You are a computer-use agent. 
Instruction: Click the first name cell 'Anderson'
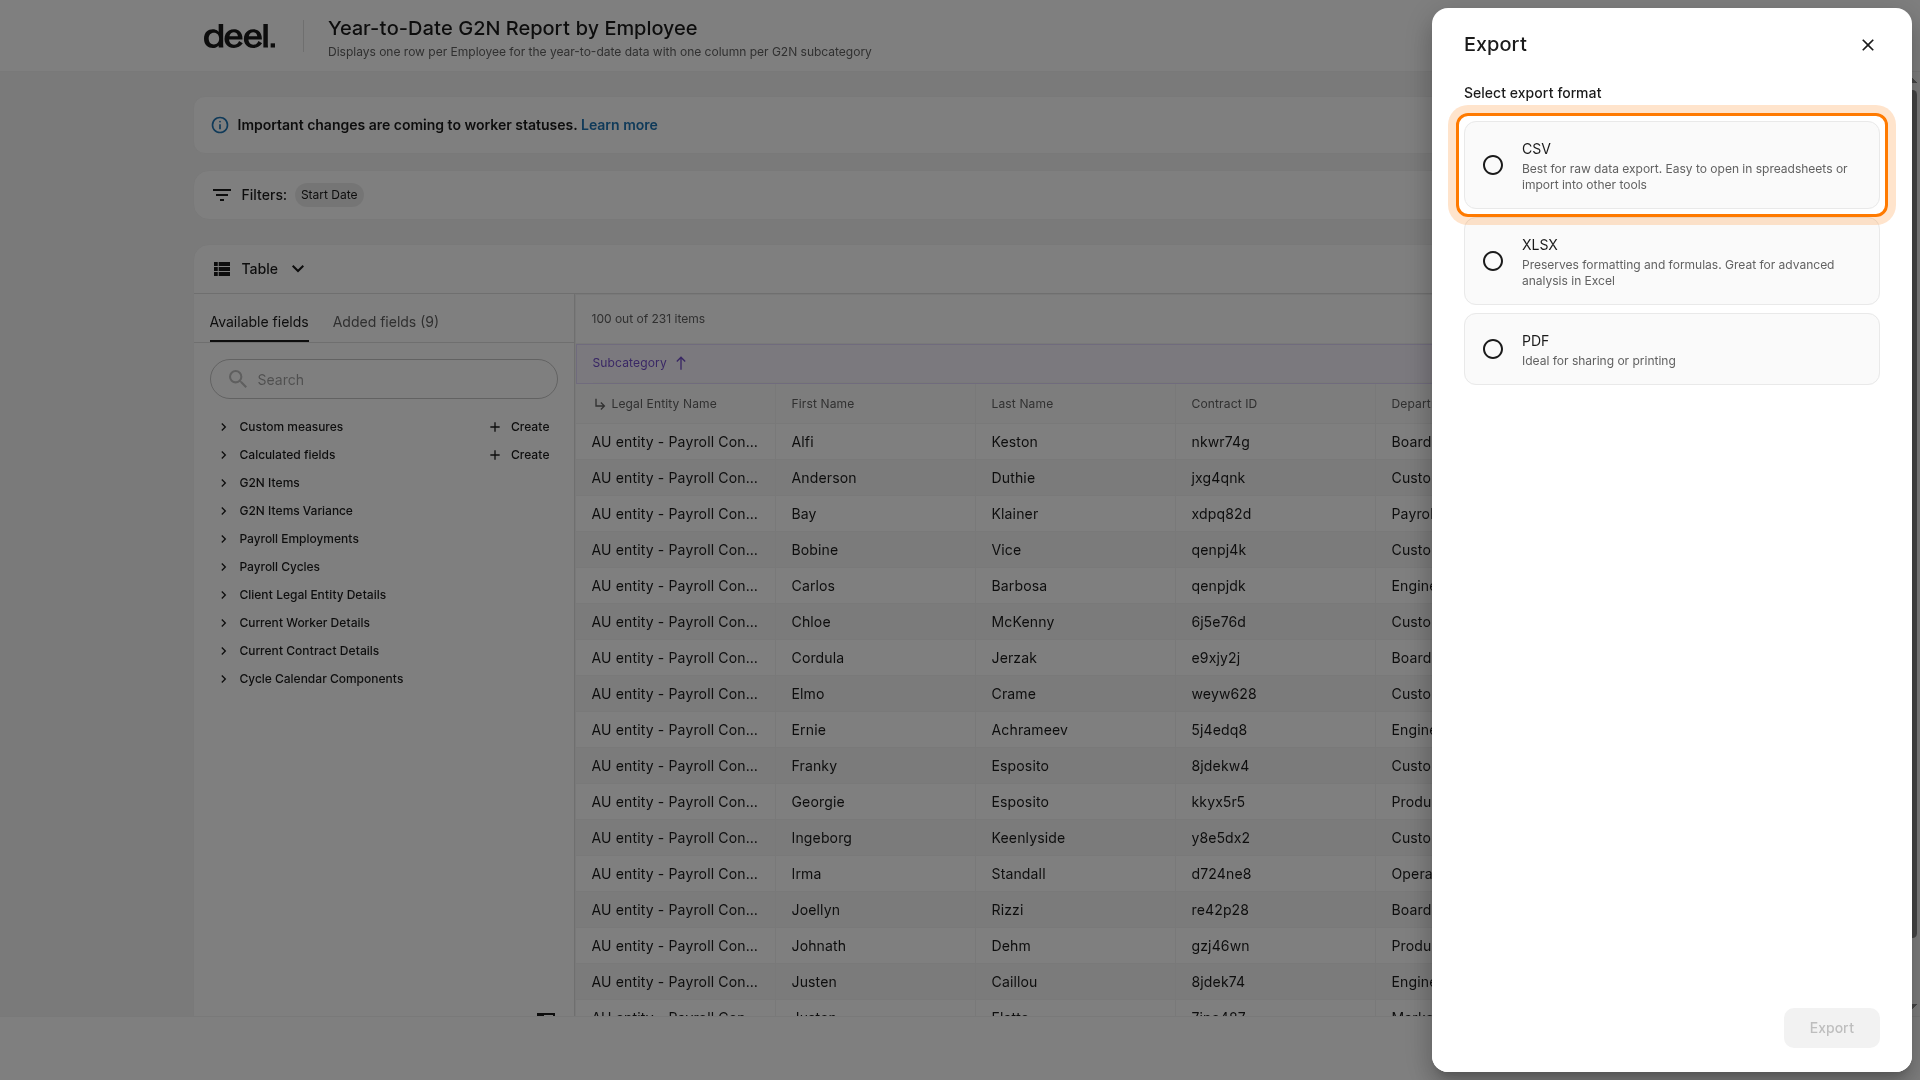[824, 478]
